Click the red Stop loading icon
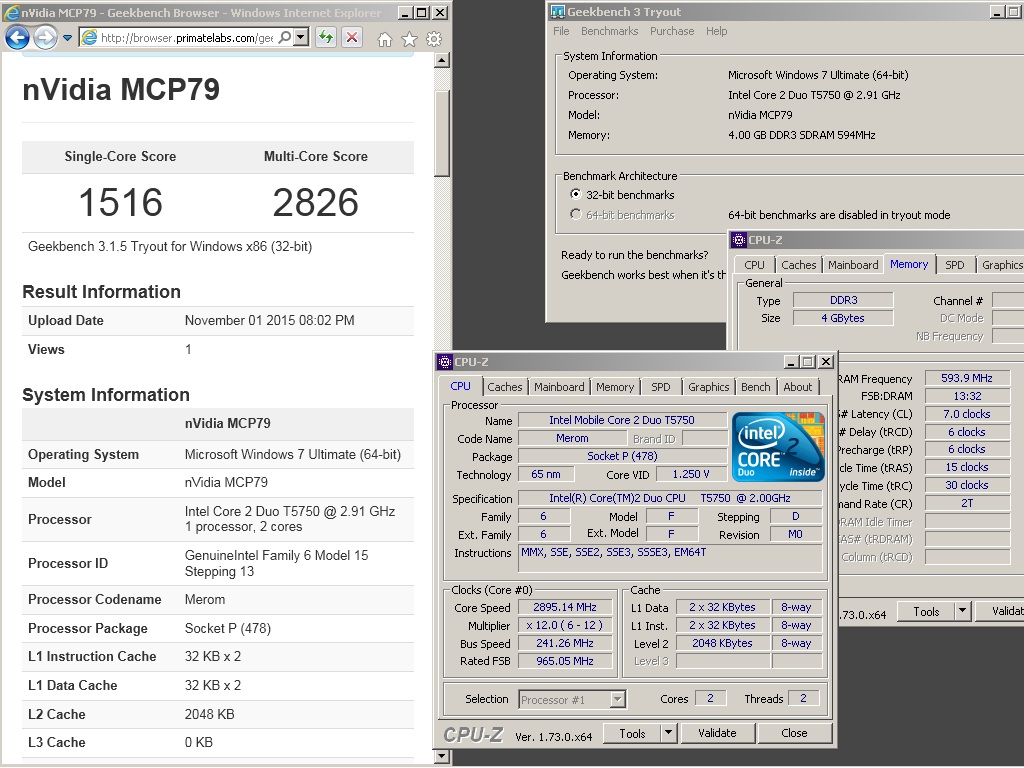 (352, 38)
